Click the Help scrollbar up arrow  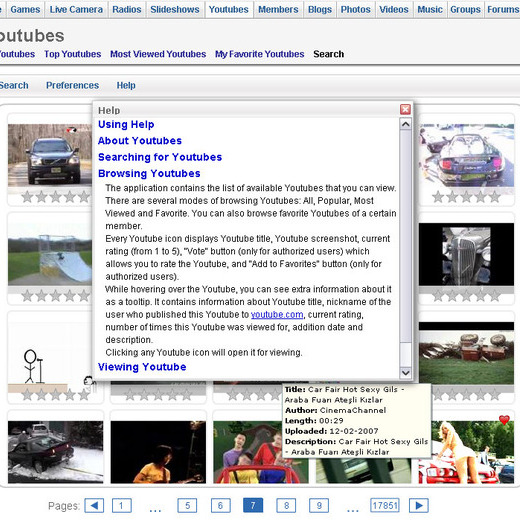pyautogui.click(x=405, y=124)
